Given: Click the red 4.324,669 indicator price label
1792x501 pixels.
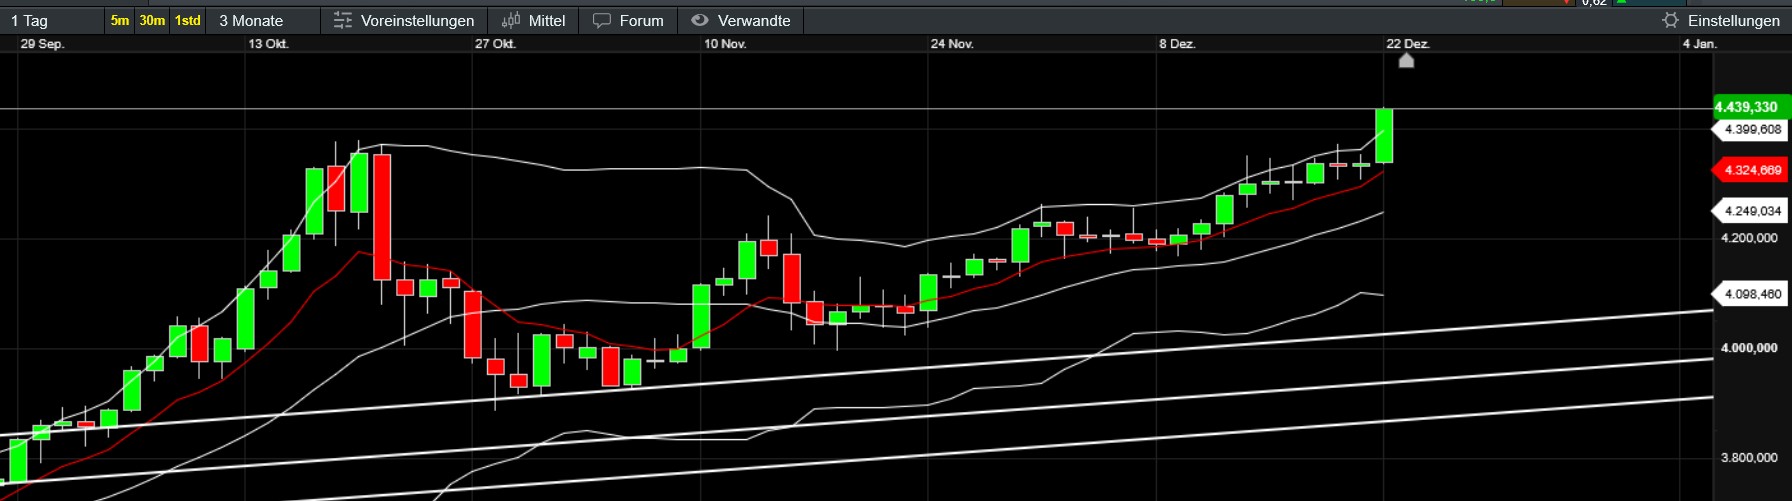Looking at the screenshot, I should 1752,170.
